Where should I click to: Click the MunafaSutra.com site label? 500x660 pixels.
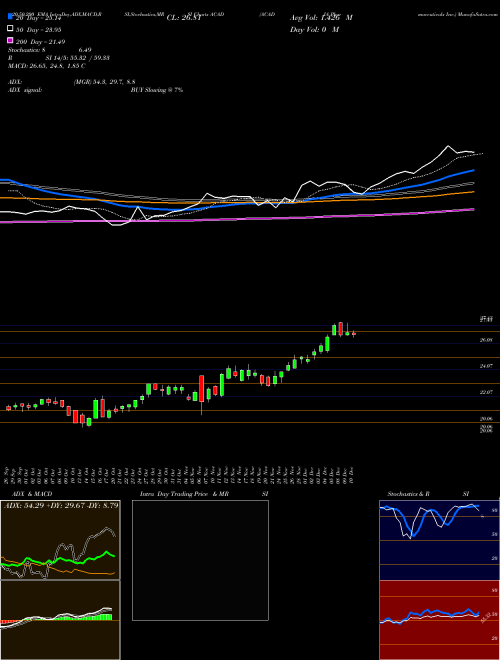pyautogui.click(x=478, y=14)
